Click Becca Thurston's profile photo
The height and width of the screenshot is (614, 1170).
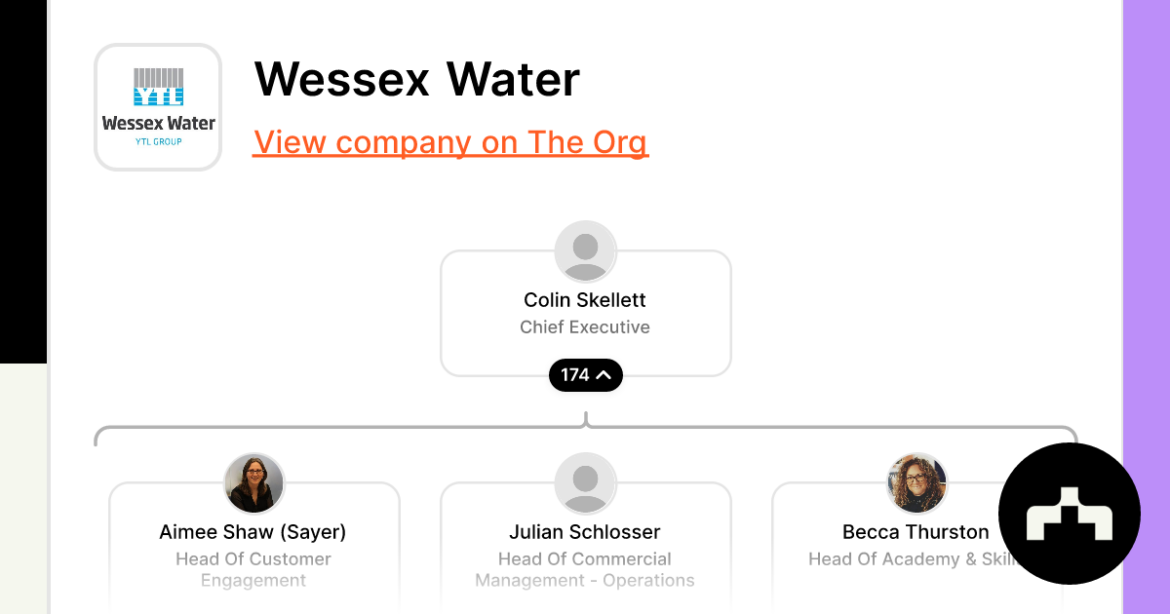pos(916,482)
